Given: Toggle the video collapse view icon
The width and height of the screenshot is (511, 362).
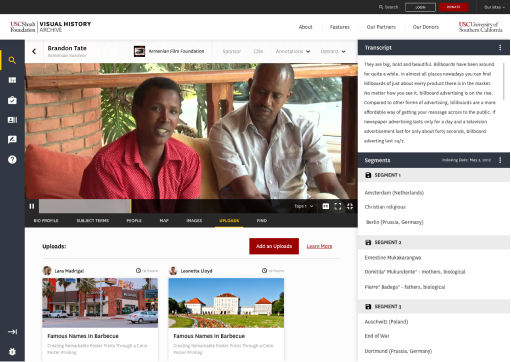Looking at the screenshot, I should click(x=350, y=206).
